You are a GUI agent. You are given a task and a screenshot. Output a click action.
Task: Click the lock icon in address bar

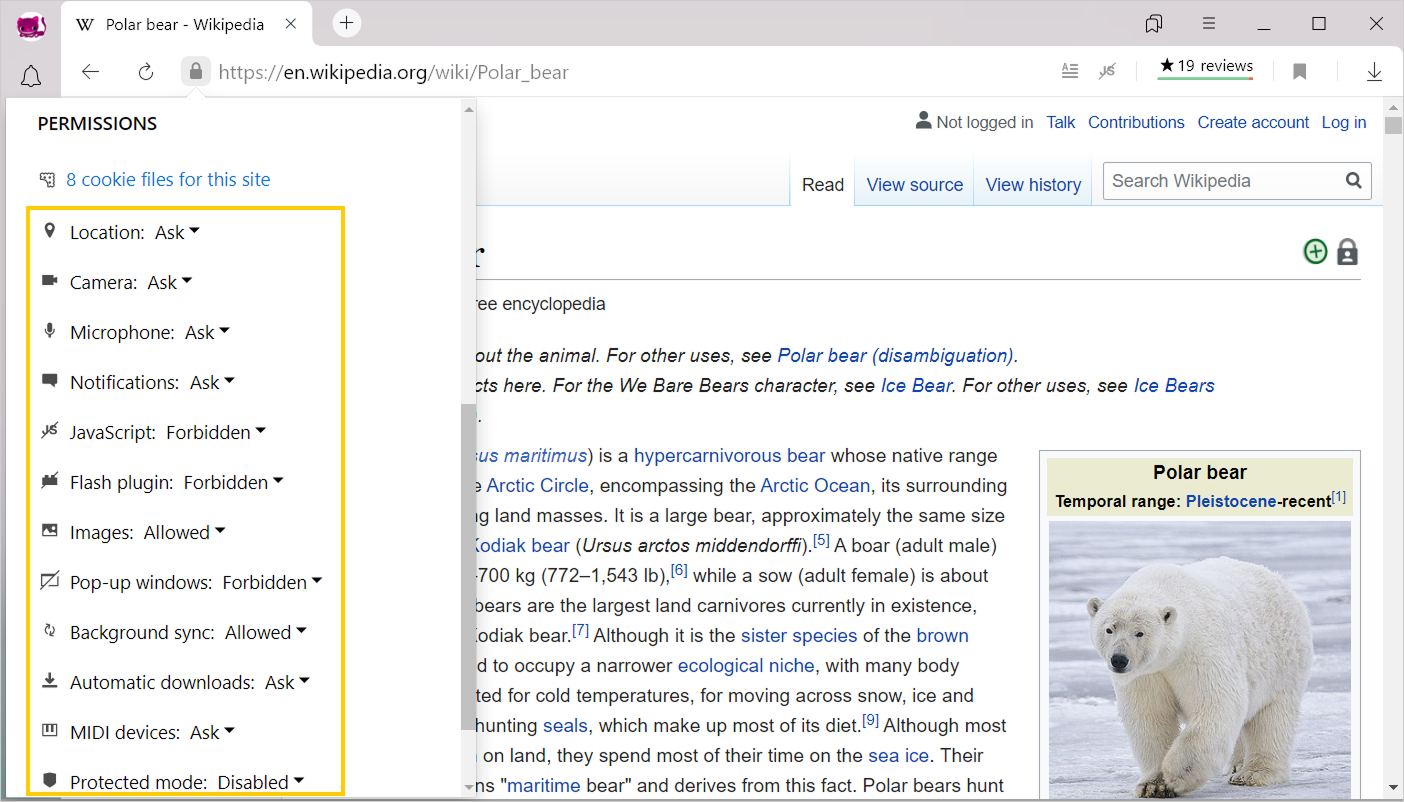click(x=196, y=71)
